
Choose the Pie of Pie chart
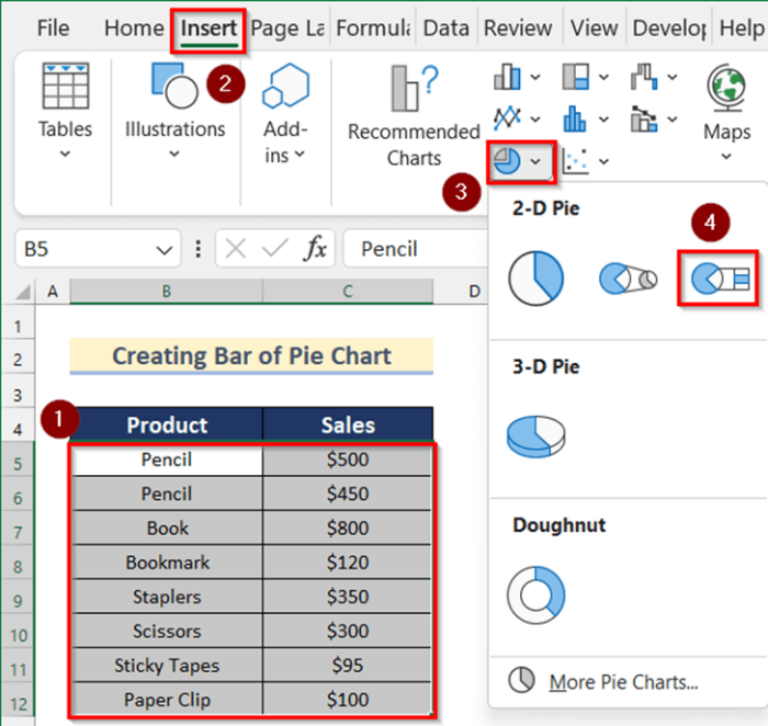pos(628,279)
